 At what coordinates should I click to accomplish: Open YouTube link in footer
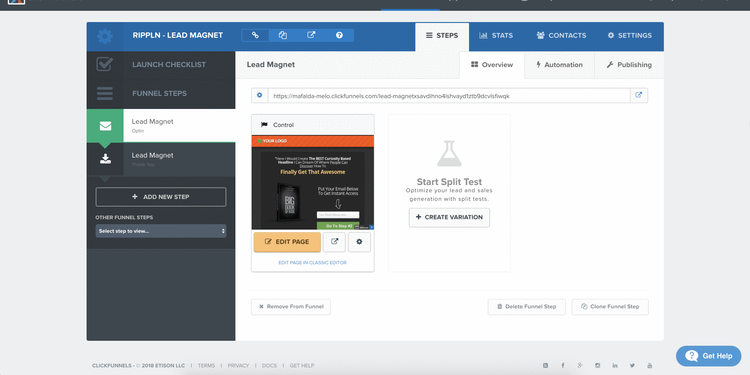click(x=650, y=365)
